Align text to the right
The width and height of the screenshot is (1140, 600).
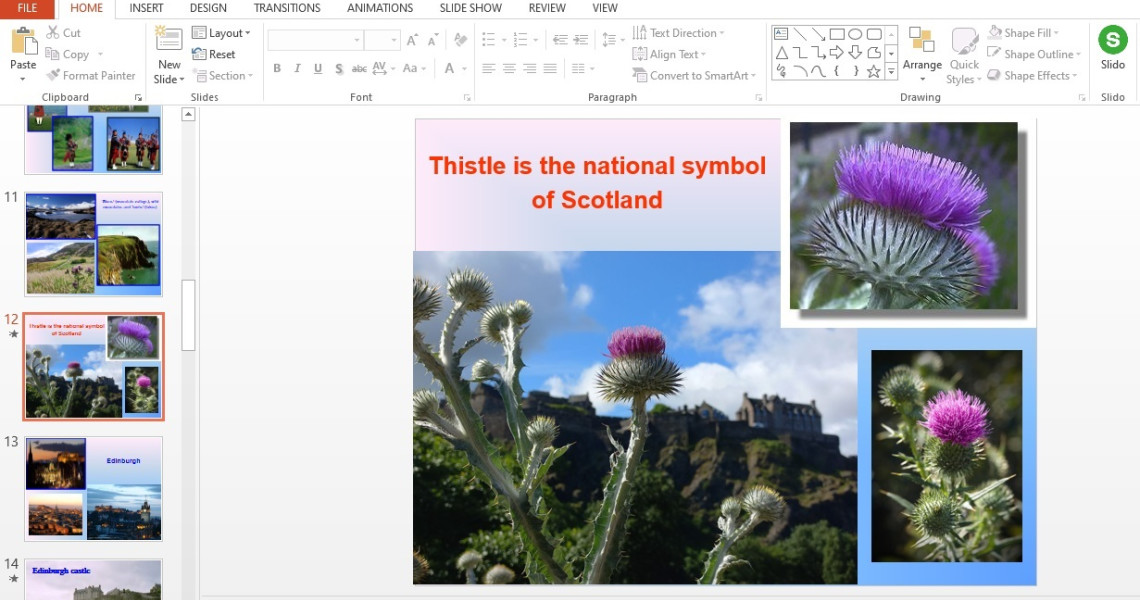pos(529,68)
